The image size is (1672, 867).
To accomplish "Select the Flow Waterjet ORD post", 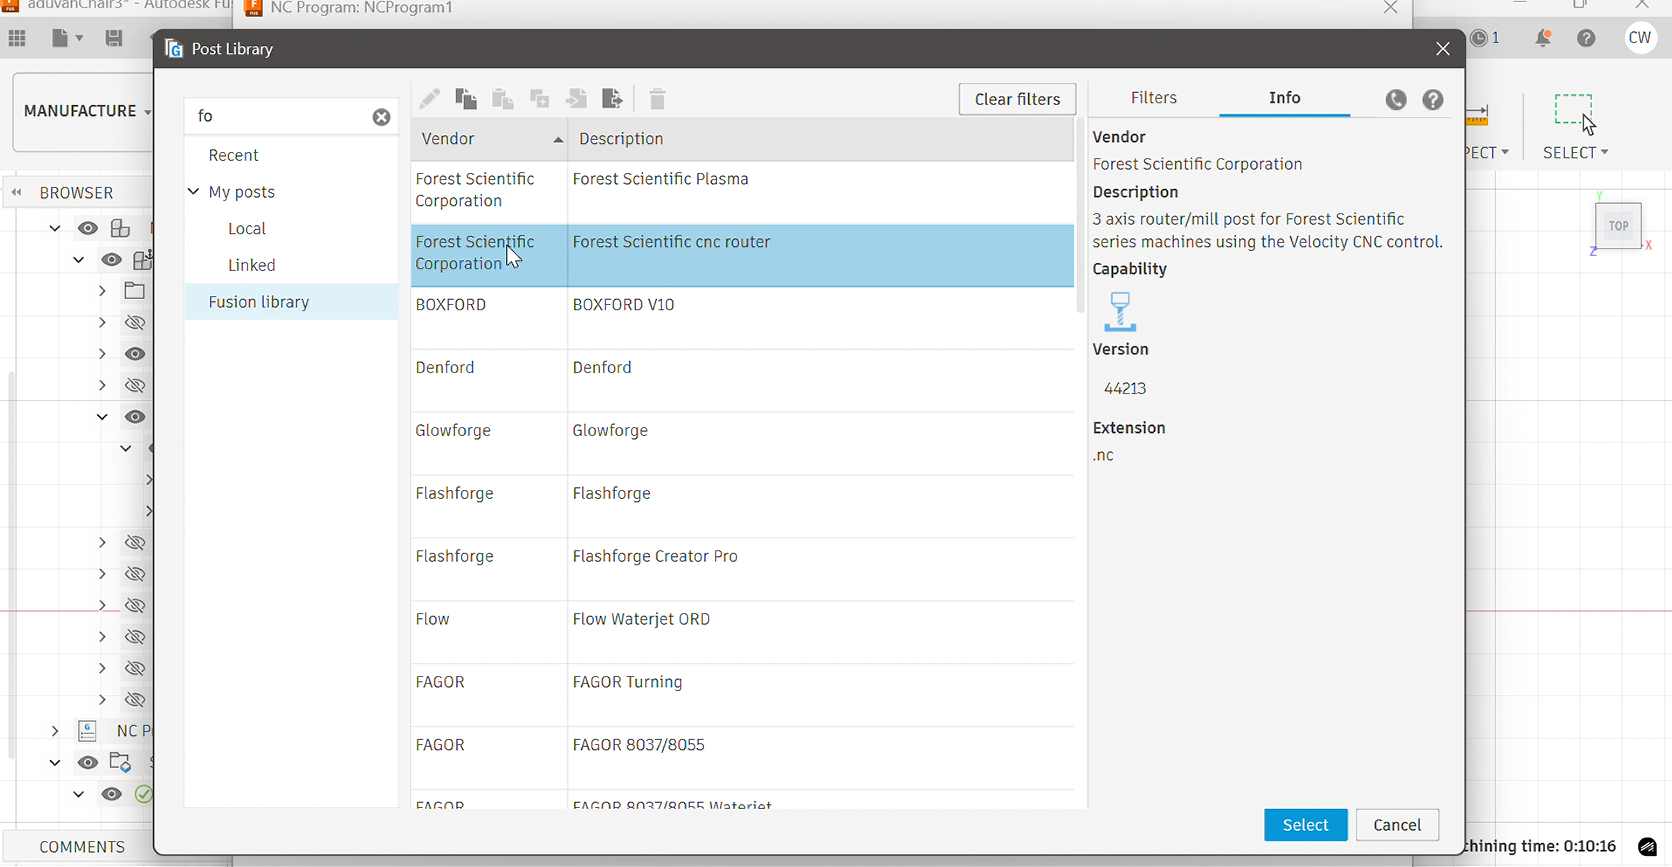I will pos(743,632).
